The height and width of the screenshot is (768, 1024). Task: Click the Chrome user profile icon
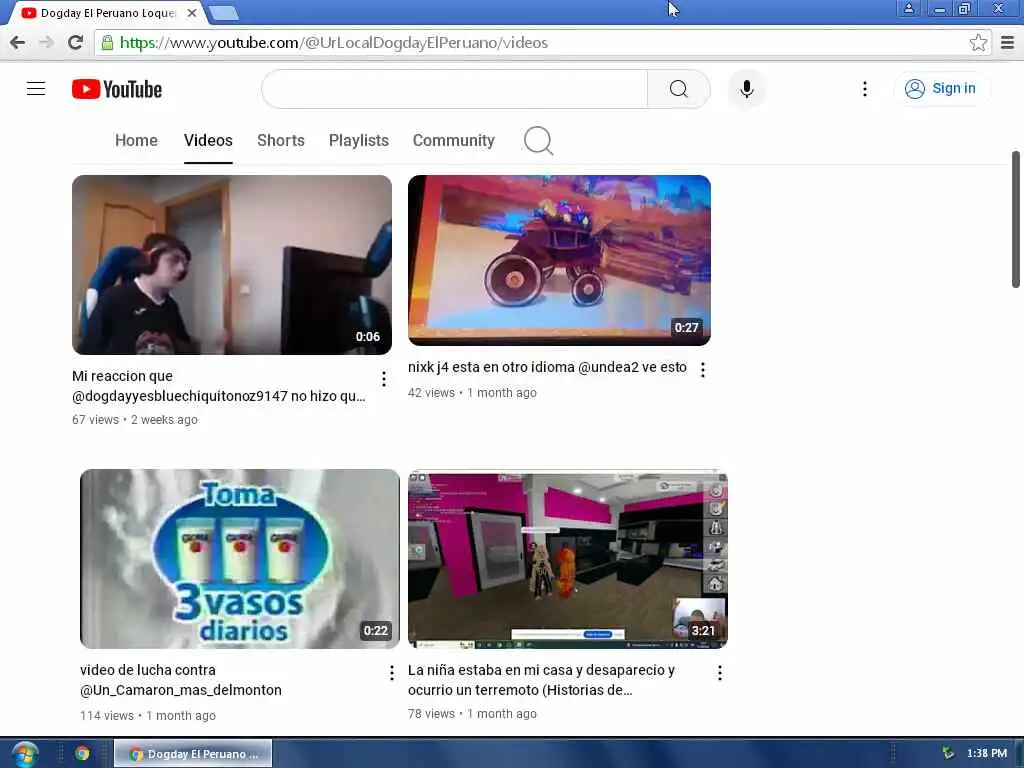pyautogui.click(x=908, y=8)
